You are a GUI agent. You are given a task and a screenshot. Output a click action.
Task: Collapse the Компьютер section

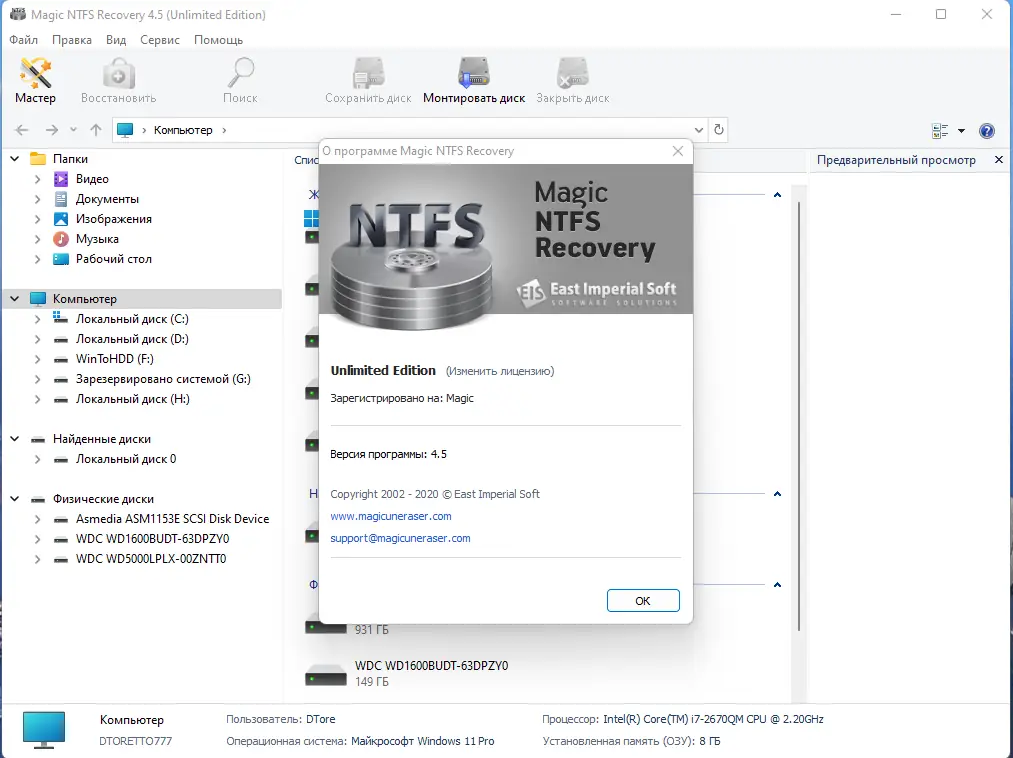point(14,298)
